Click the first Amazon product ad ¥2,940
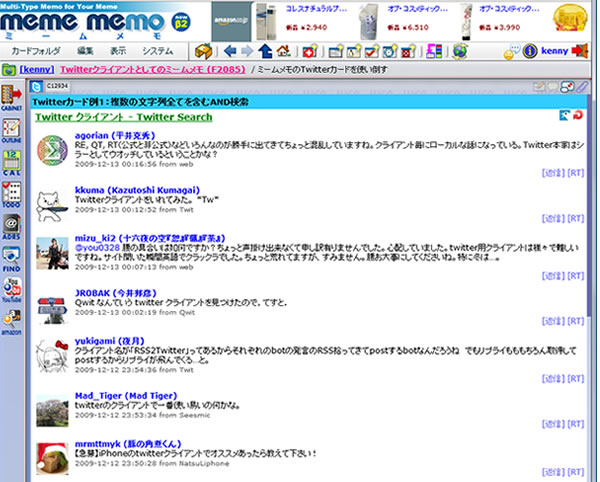 (x=301, y=21)
